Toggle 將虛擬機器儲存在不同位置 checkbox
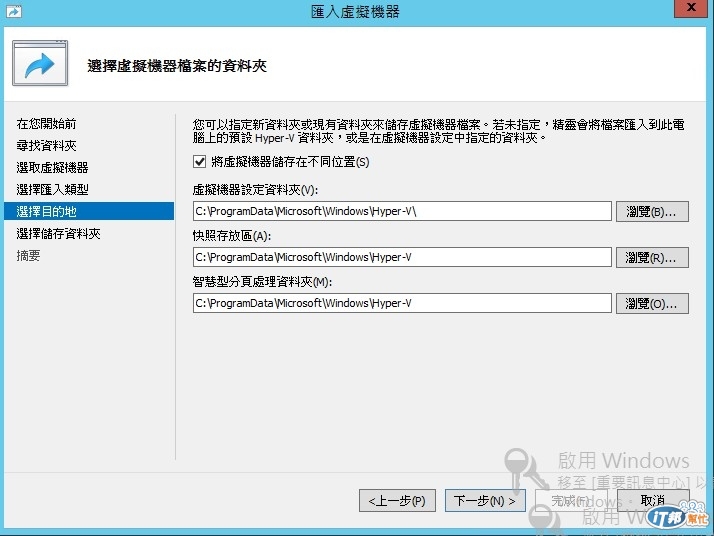 click(199, 162)
